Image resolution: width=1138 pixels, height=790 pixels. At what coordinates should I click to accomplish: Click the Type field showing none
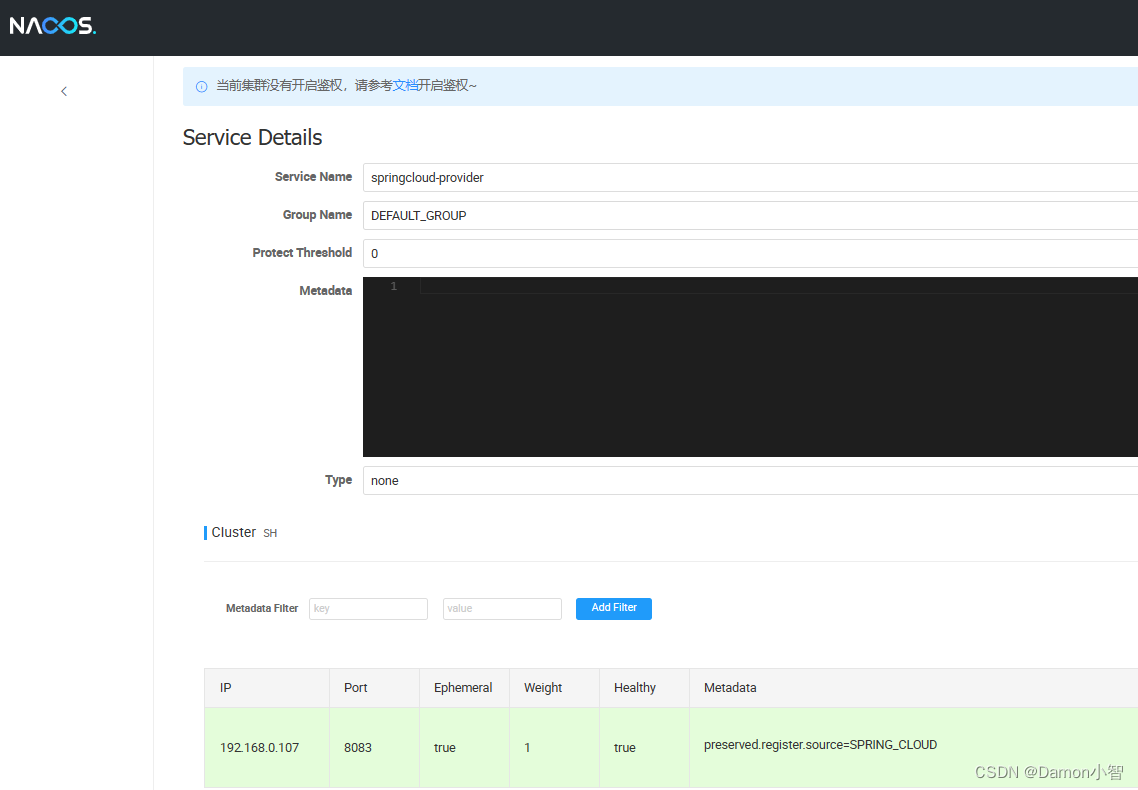(750, 480)
